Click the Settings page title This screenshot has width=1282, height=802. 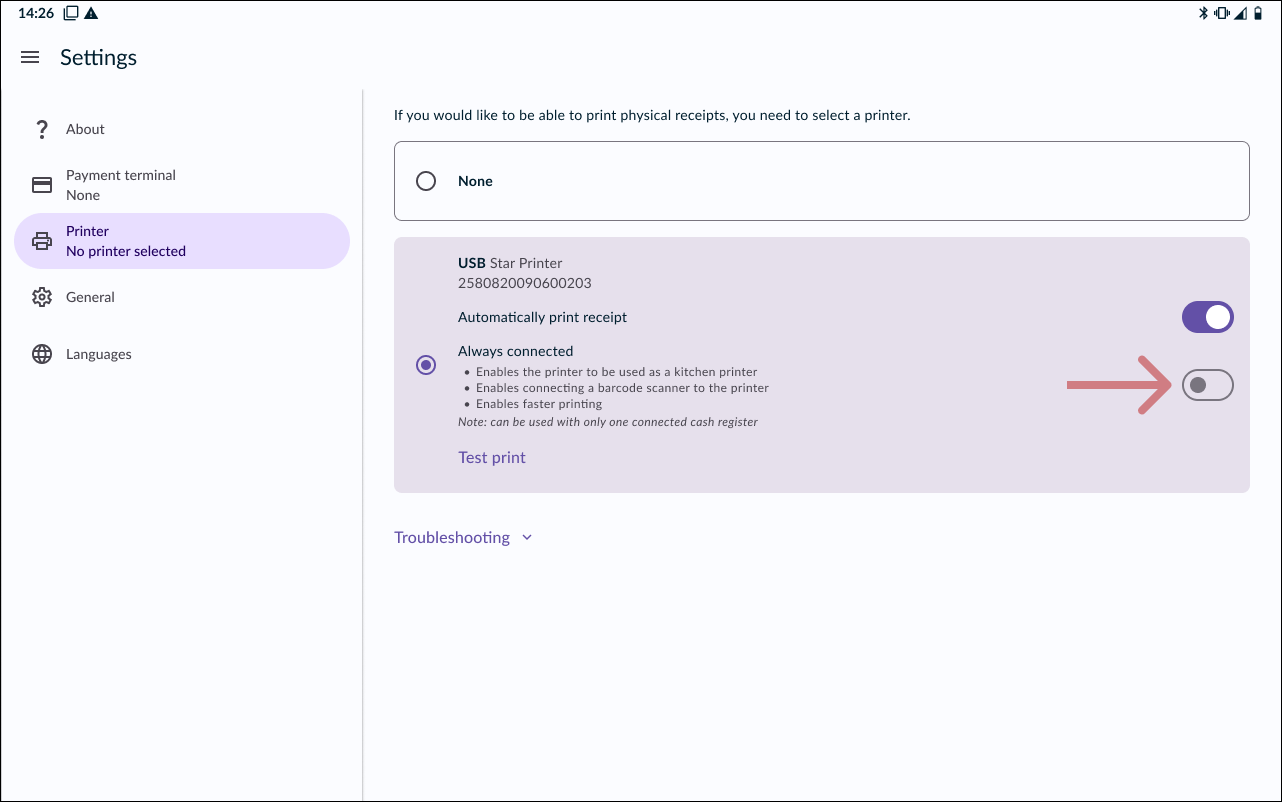[x=98, y=58]
